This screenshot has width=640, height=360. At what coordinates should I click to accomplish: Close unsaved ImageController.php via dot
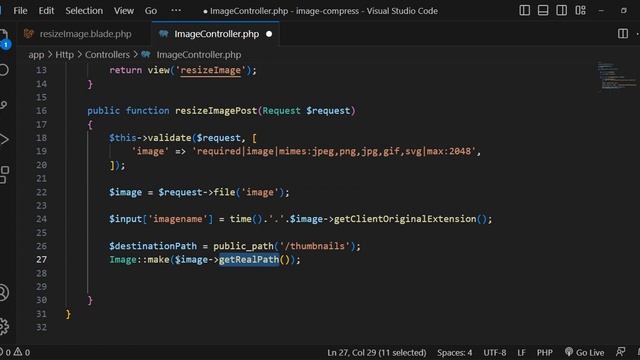click(269, 34)
